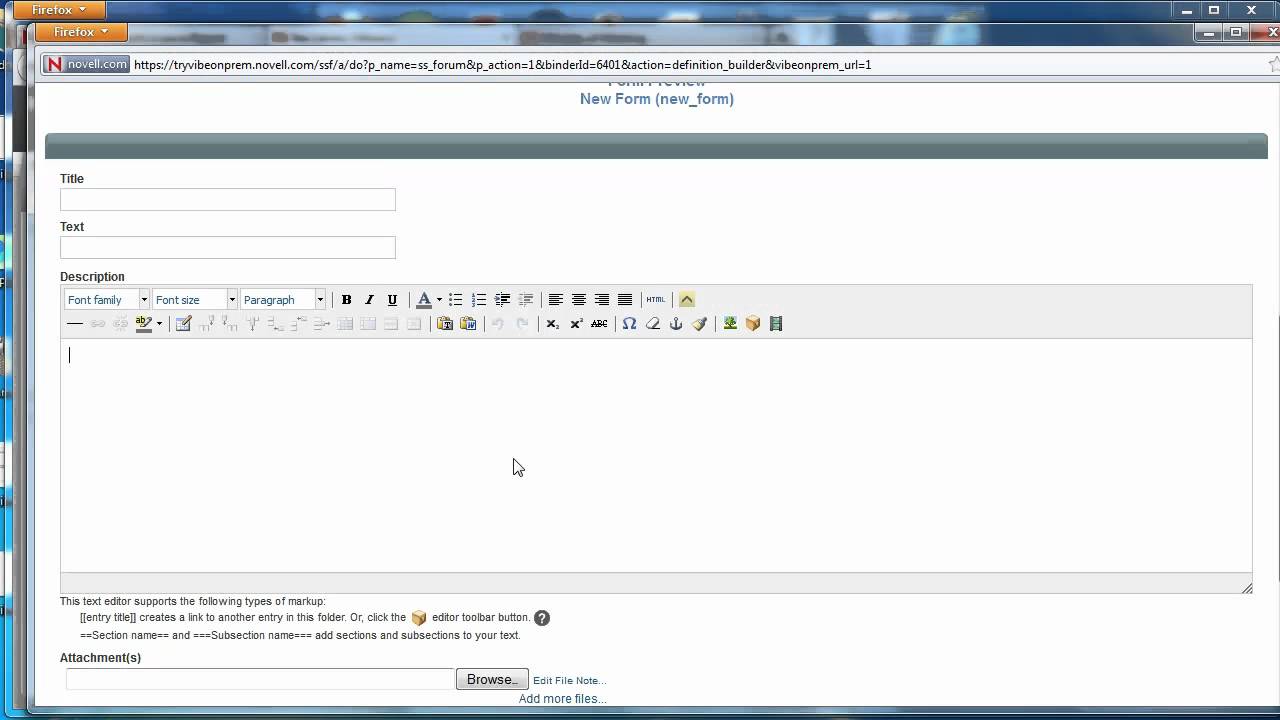Click the cleanup messy code brush icon
This screenshot has height=720, width=1280.
click(x=699, y=324)
